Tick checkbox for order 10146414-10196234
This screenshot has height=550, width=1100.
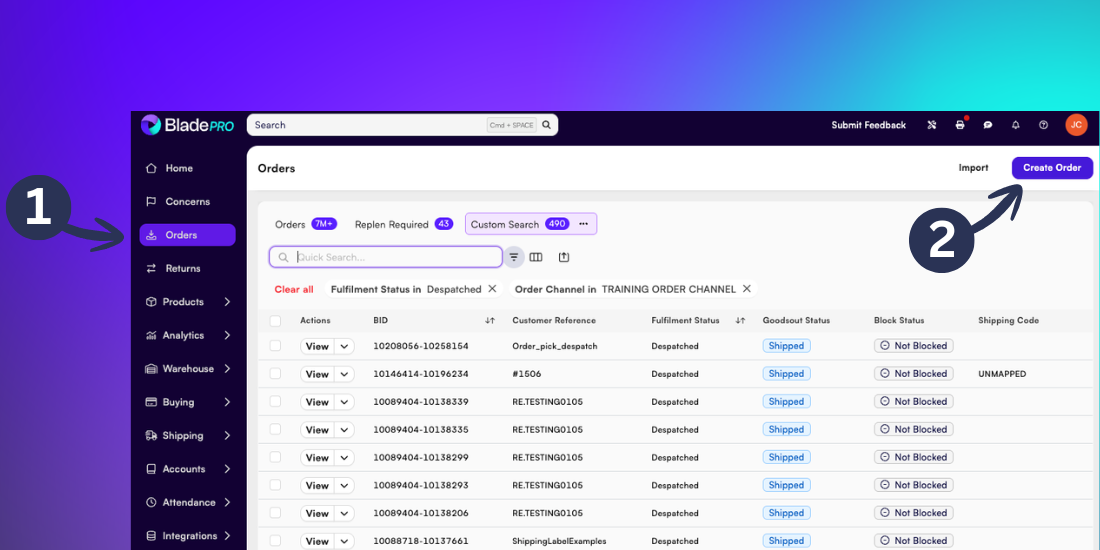click(275, 374)
